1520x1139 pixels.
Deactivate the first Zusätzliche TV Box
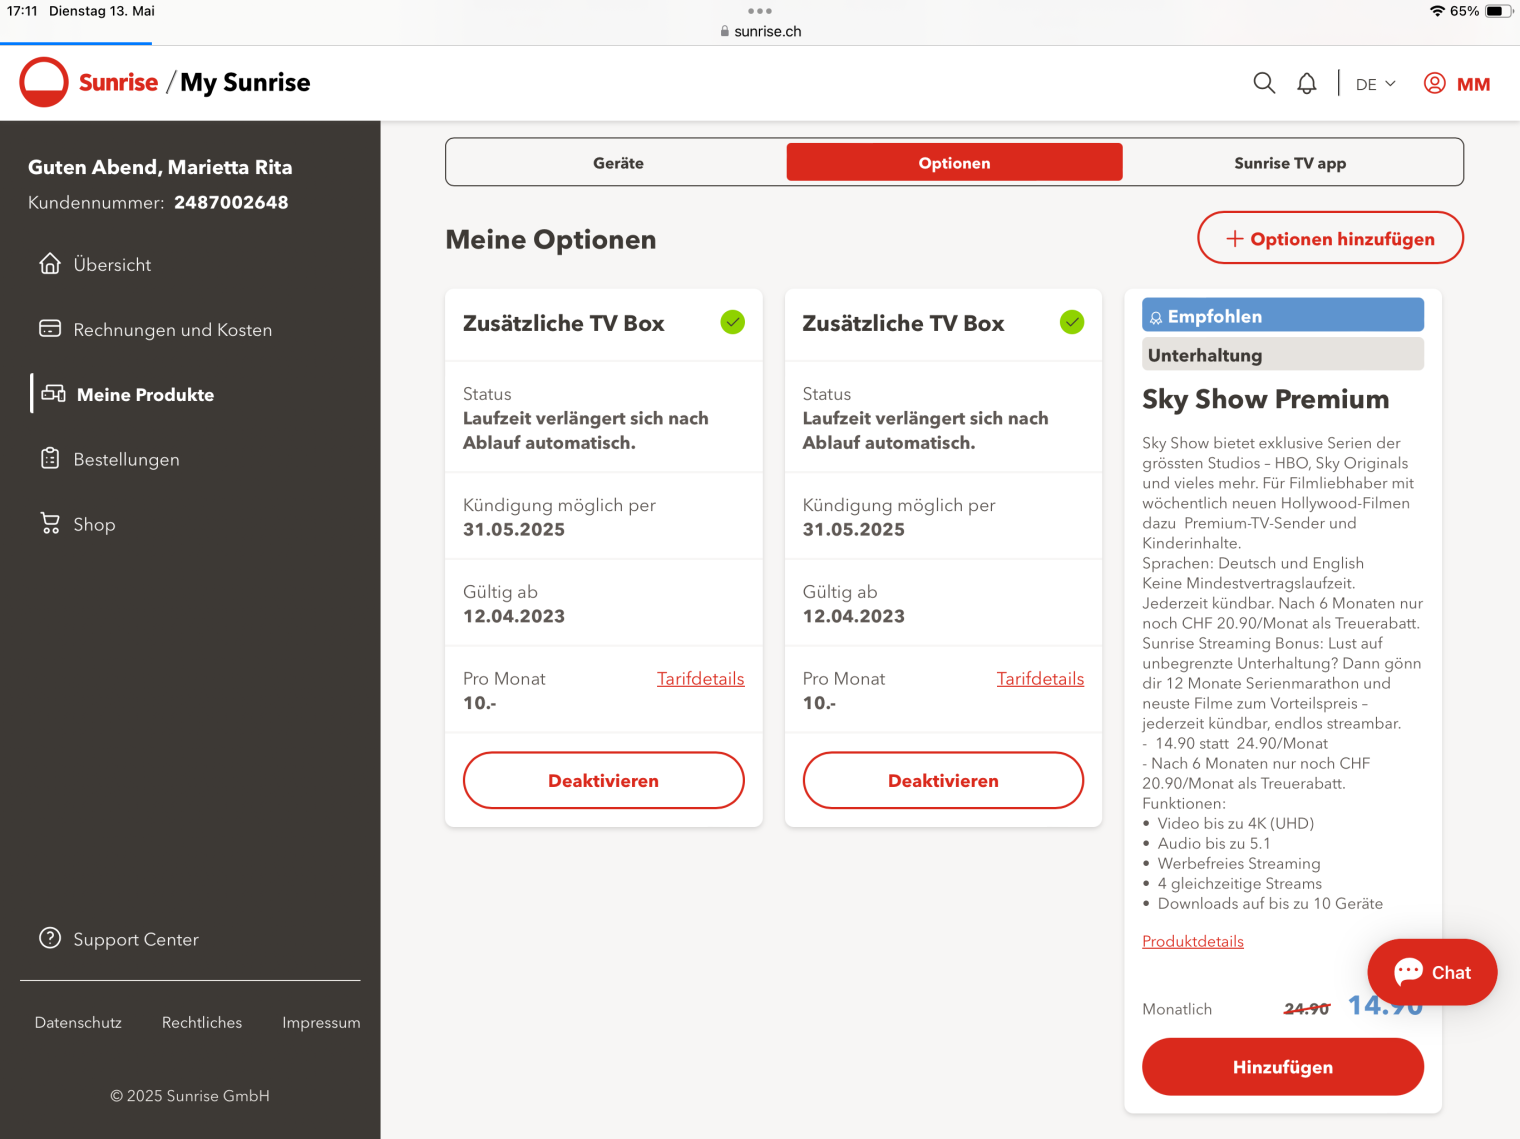coord(603,781)
